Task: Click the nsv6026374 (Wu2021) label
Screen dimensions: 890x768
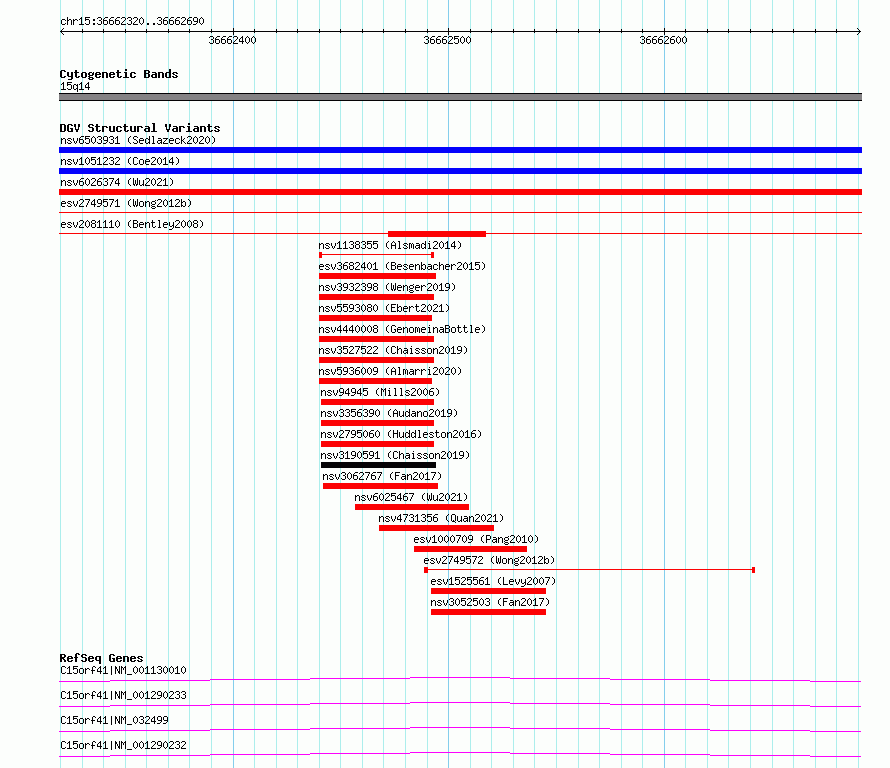Action: tap(117, 182)
